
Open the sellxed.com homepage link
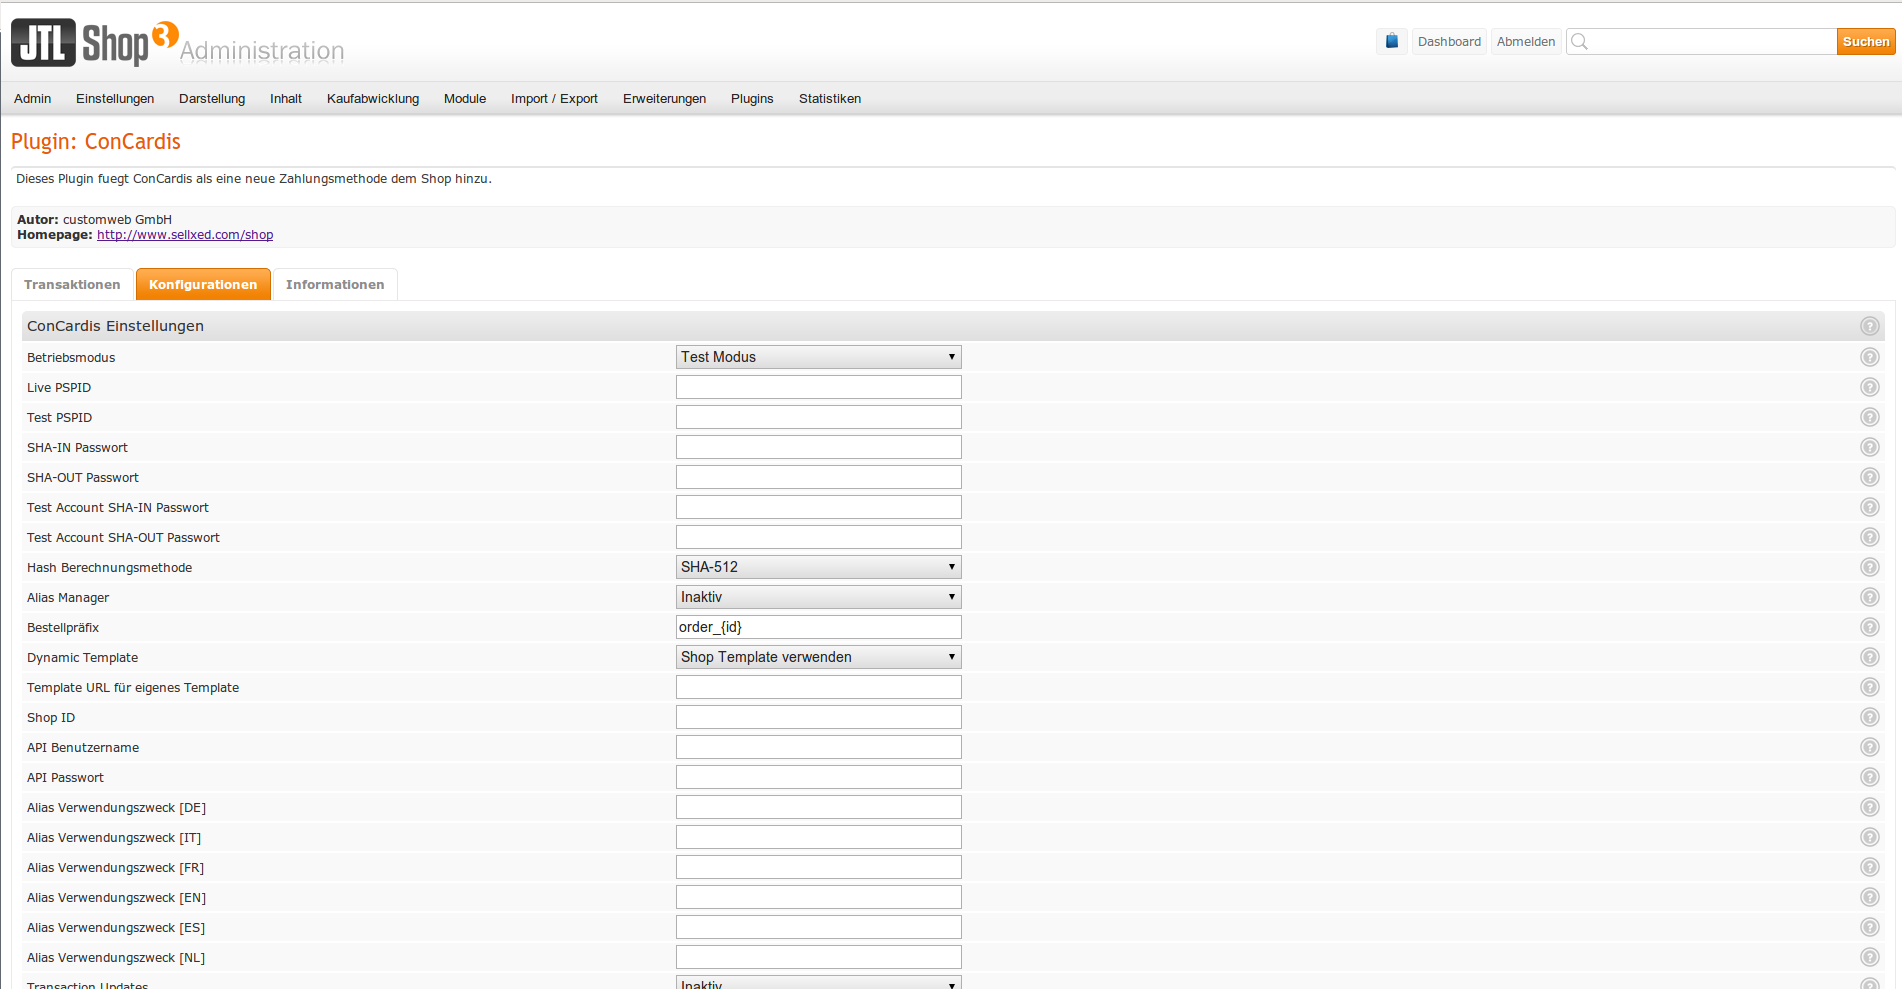pyautogui.click(x=185, y=235)
